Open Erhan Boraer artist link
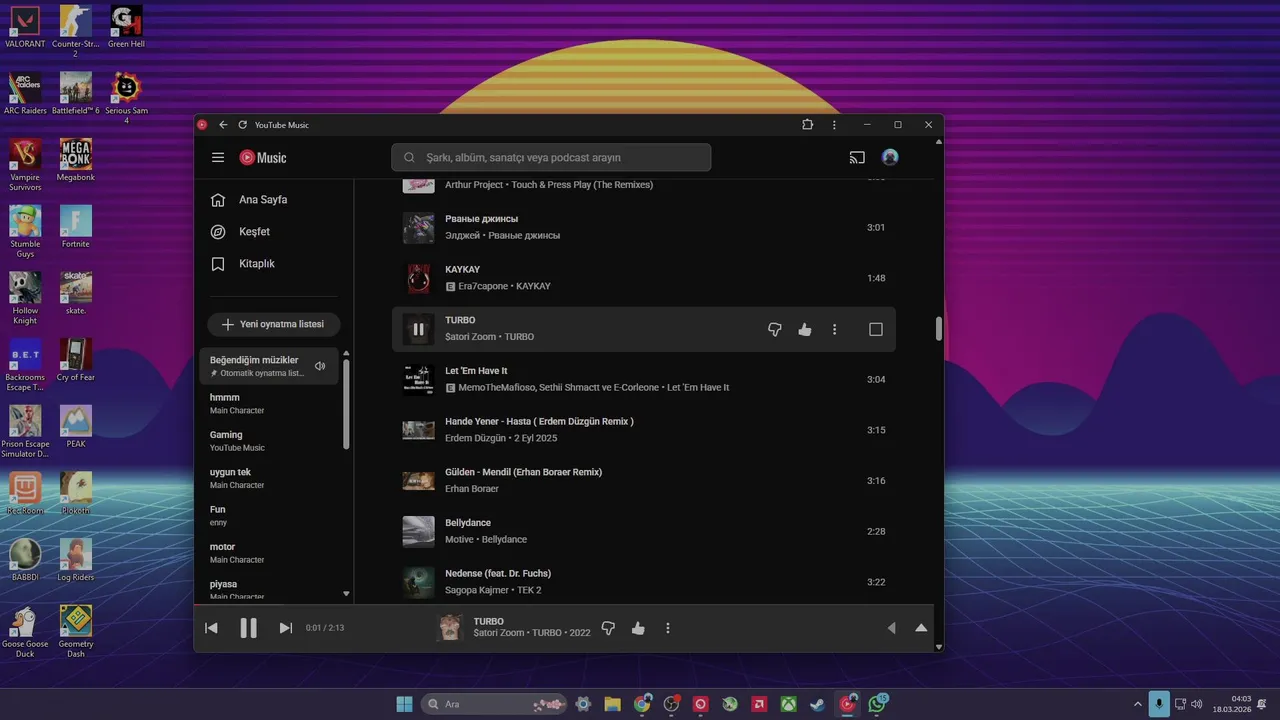This screenshot has height=720, width=1280. [472, 489]
